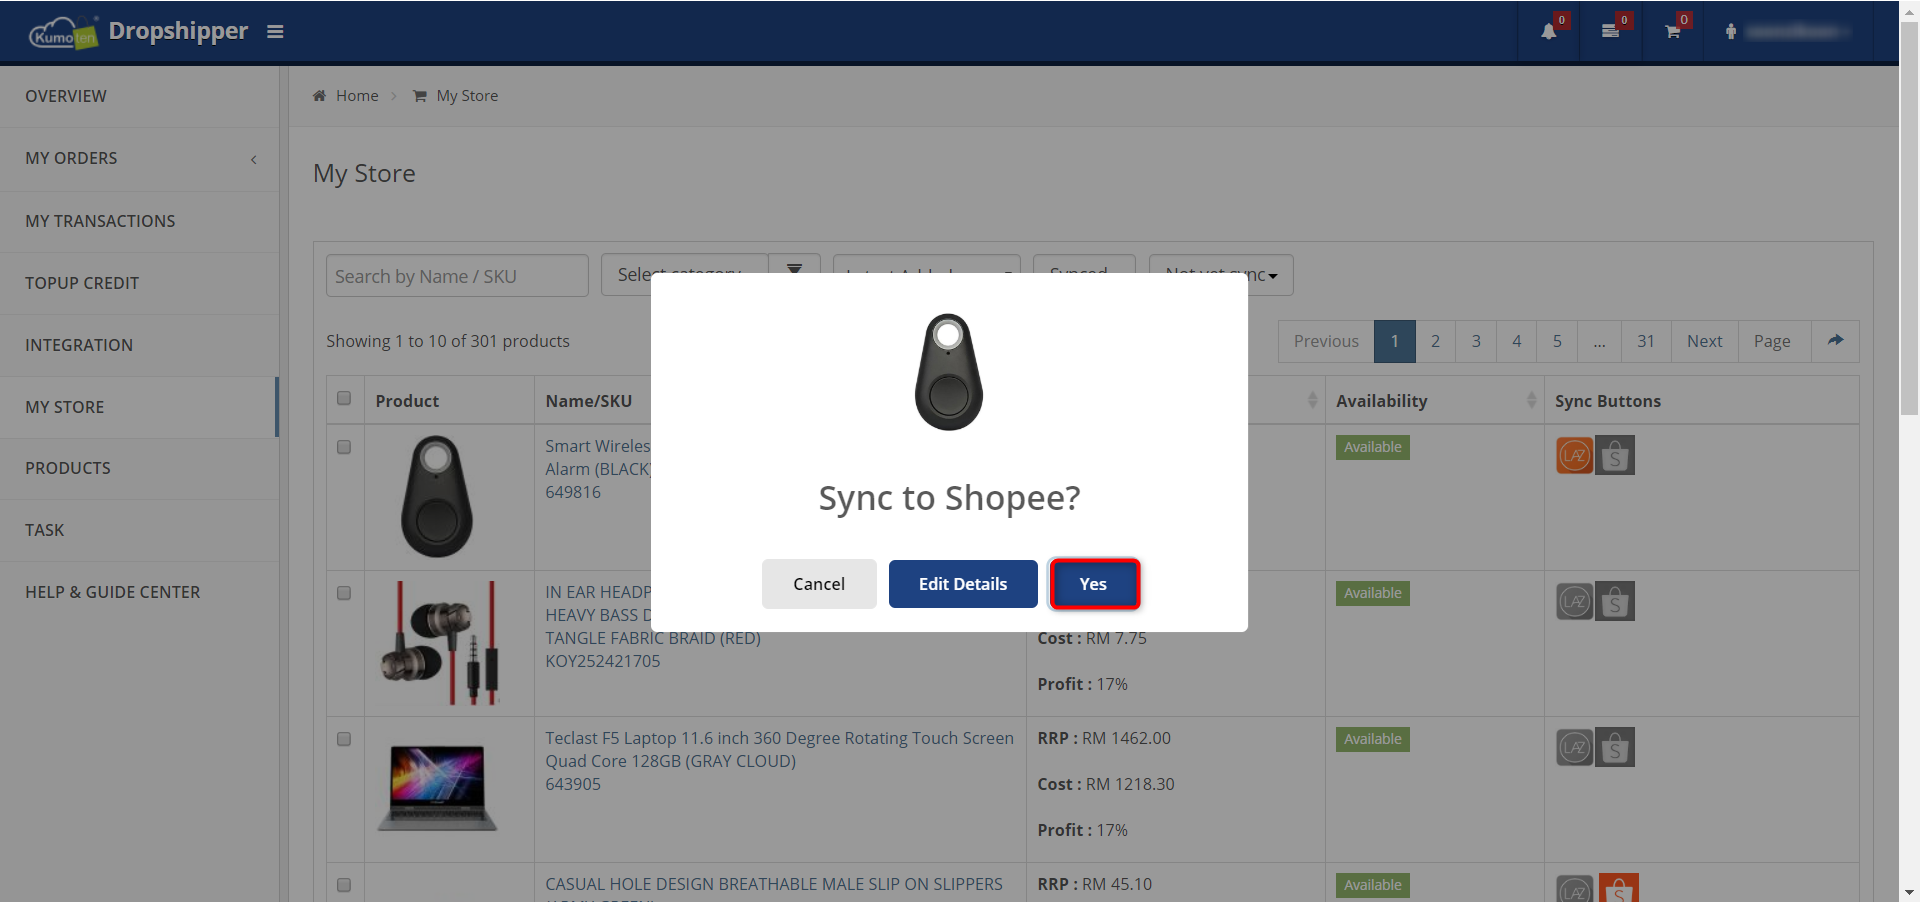Viewport: 1920px width, 902px height.
Task: Click Edit Details in the sync dialog
Action: [x=963, y=584]
